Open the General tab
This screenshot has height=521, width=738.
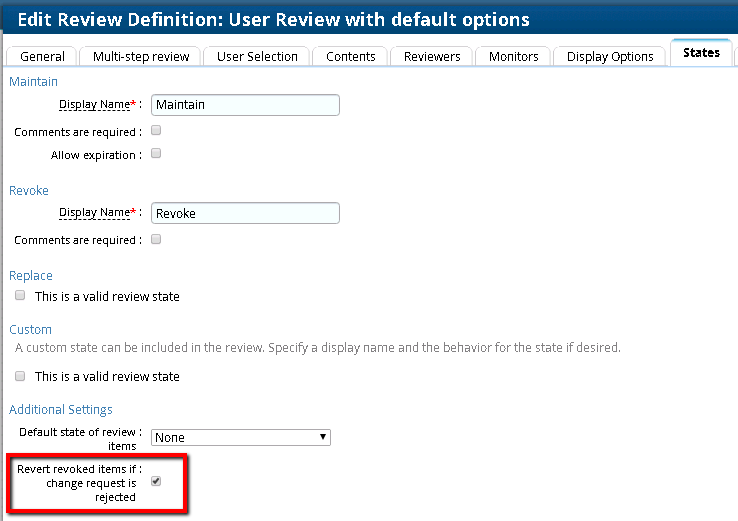pyautogui.click(x=42, y=57)
